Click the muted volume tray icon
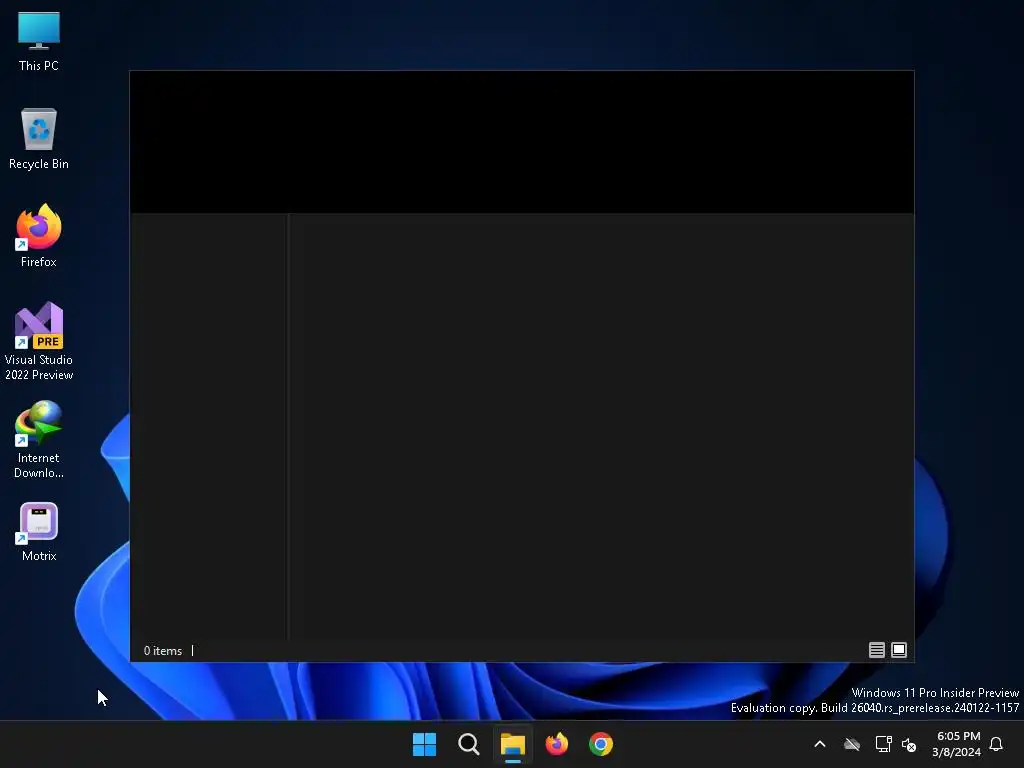Screen dimensions: 1024x768 tap(909, 744)
